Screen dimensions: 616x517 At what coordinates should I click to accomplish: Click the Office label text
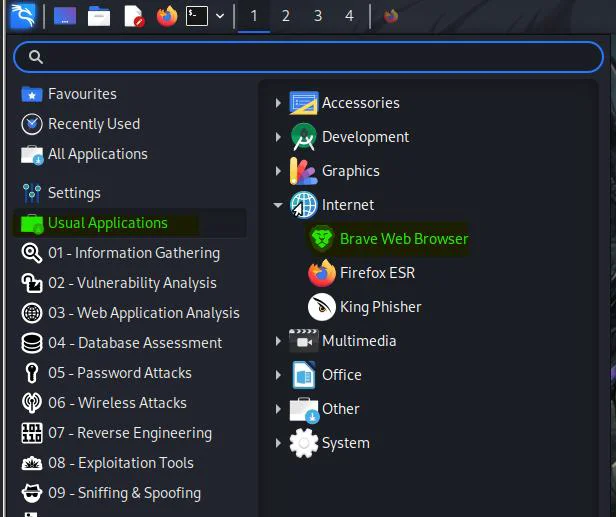click(341, 375)
